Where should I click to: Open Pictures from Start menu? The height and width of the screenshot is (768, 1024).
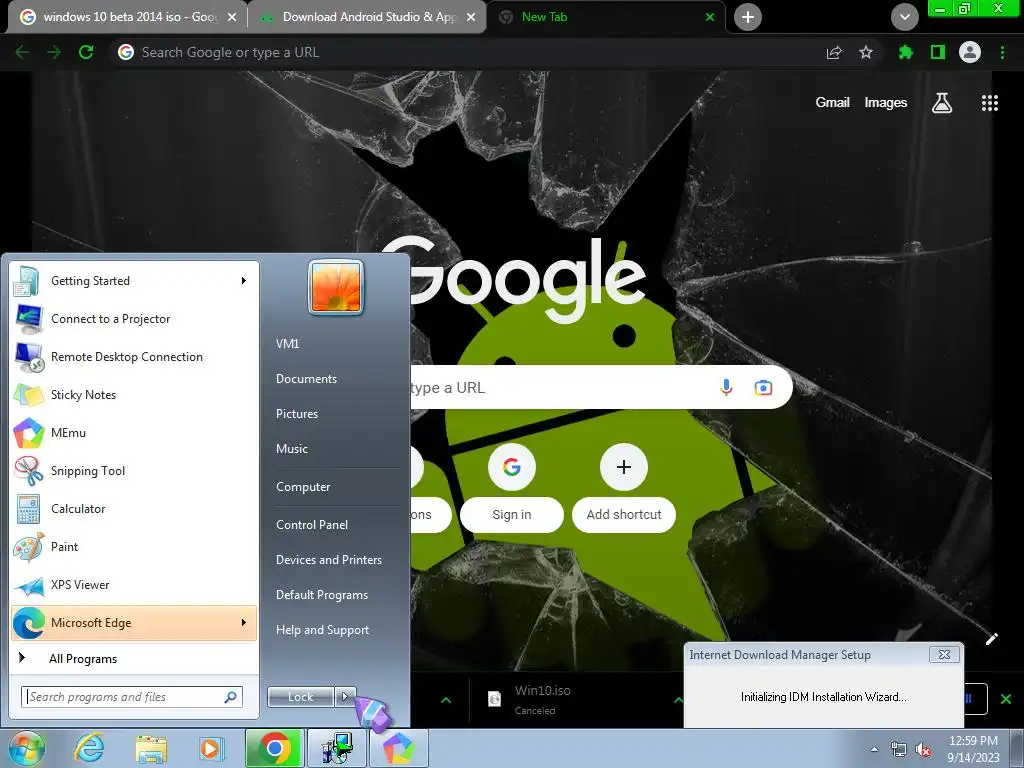[x=297, y=414]
